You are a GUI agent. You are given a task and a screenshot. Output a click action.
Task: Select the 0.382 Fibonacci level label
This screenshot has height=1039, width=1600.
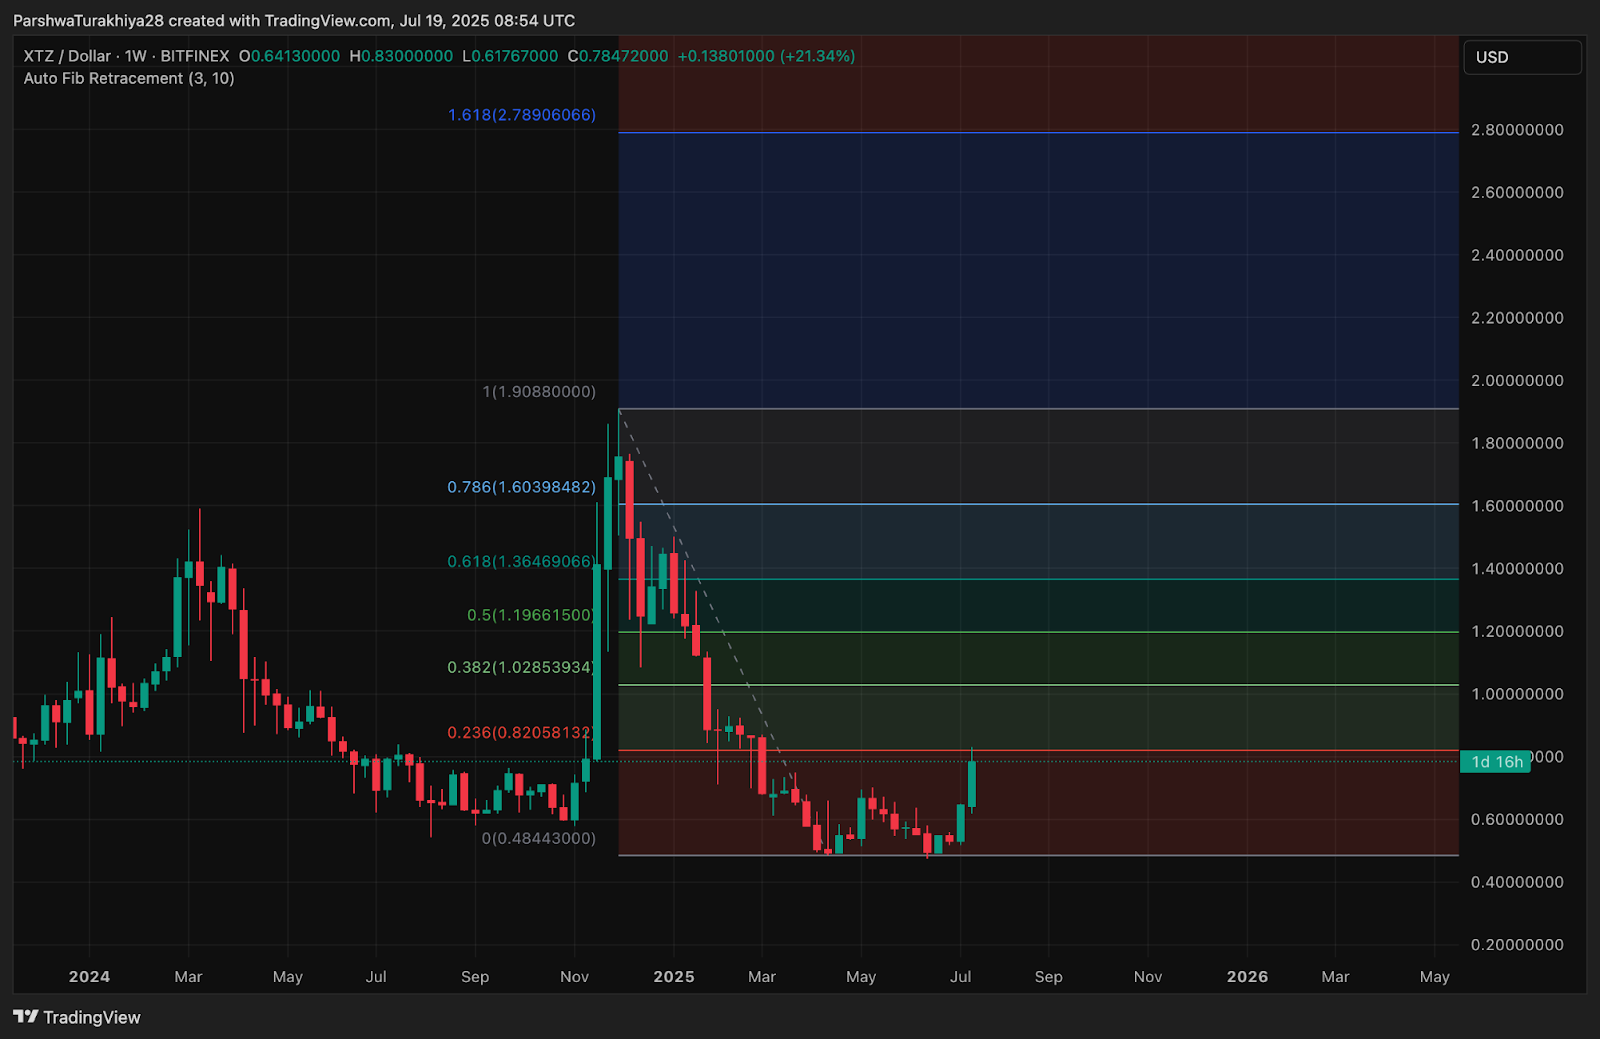pyautogui.click(x=521, y=667)
